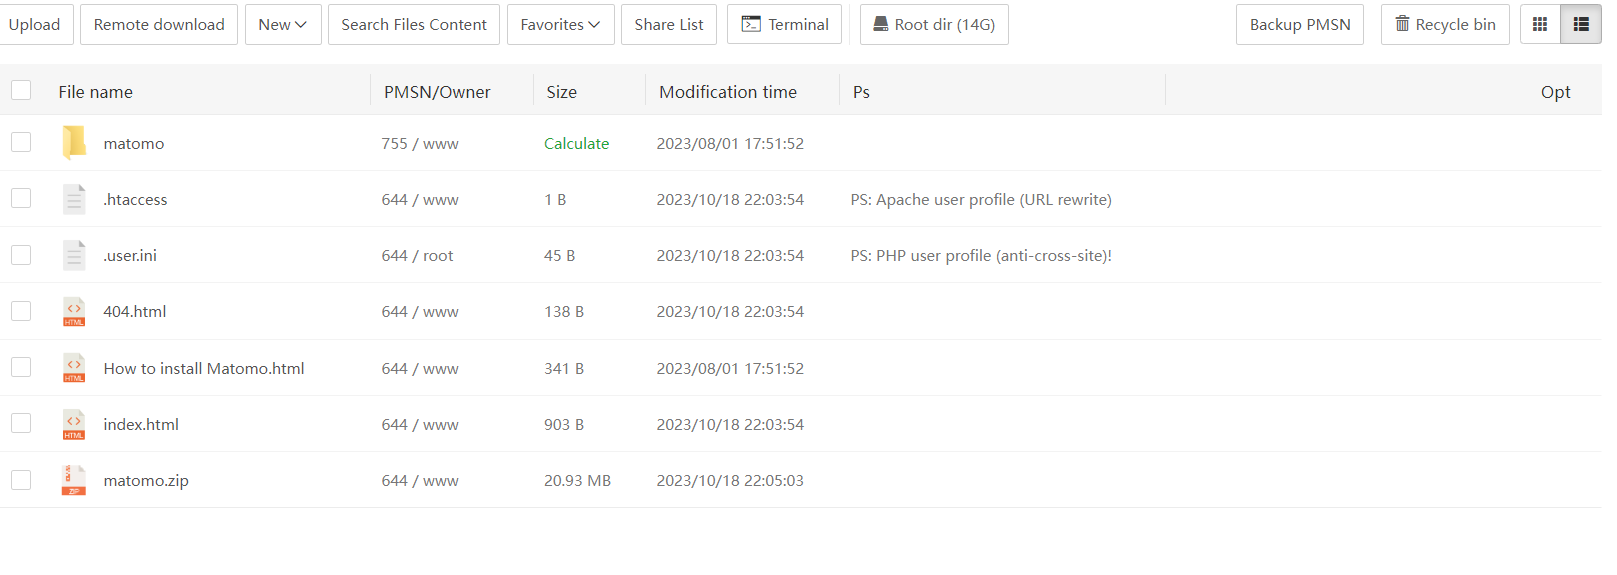Open Share List
The image size is (1617, 575).
668,24
